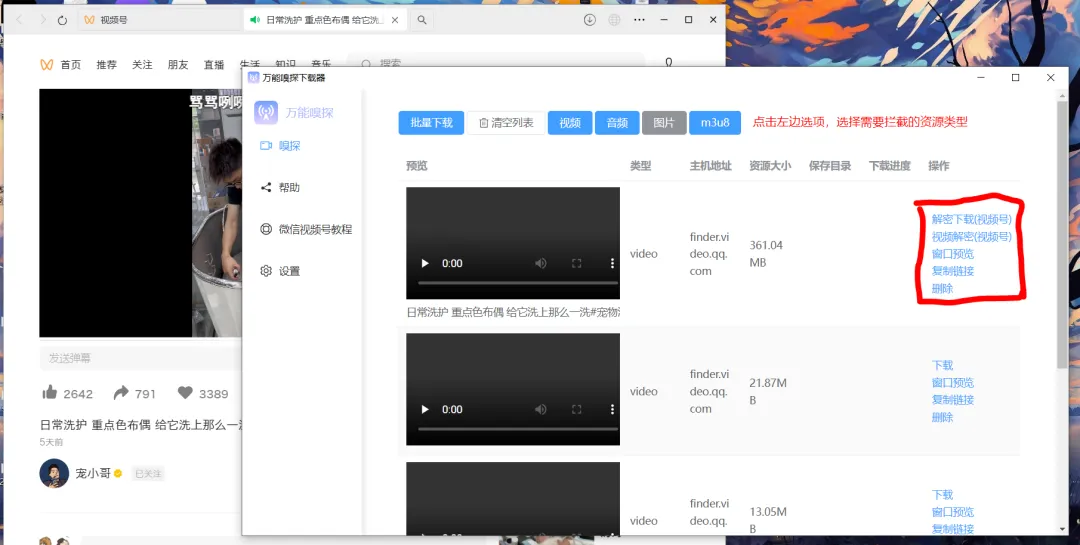Click the 批量下载 button

point(431,123)
